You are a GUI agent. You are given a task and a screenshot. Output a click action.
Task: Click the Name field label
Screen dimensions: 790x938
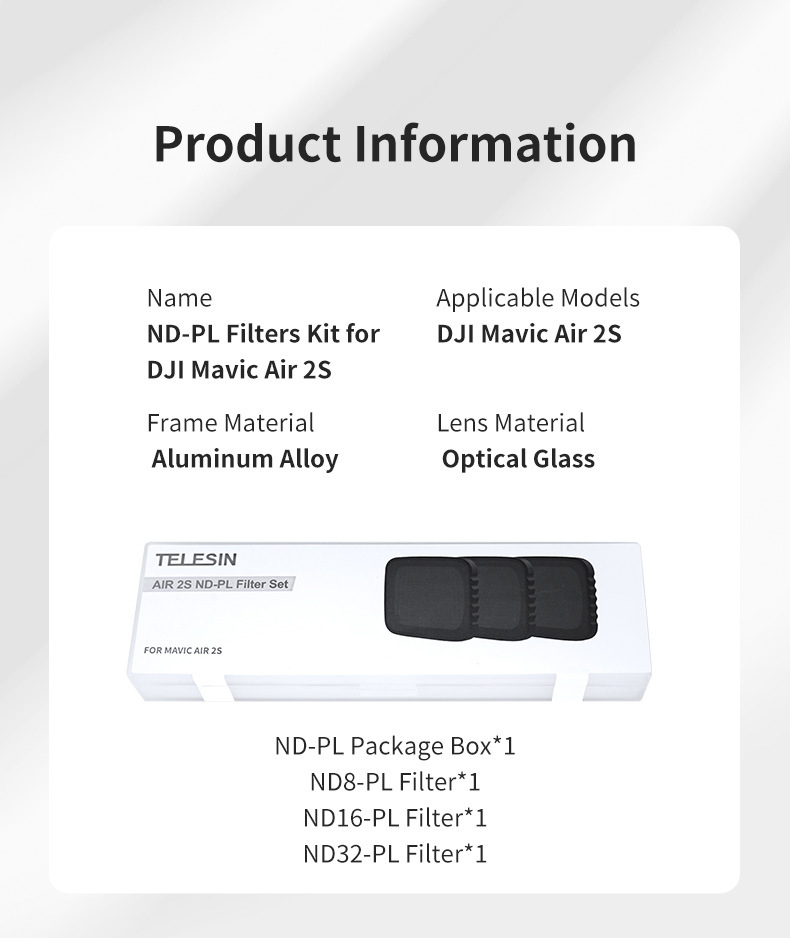(x=179, y=298)
